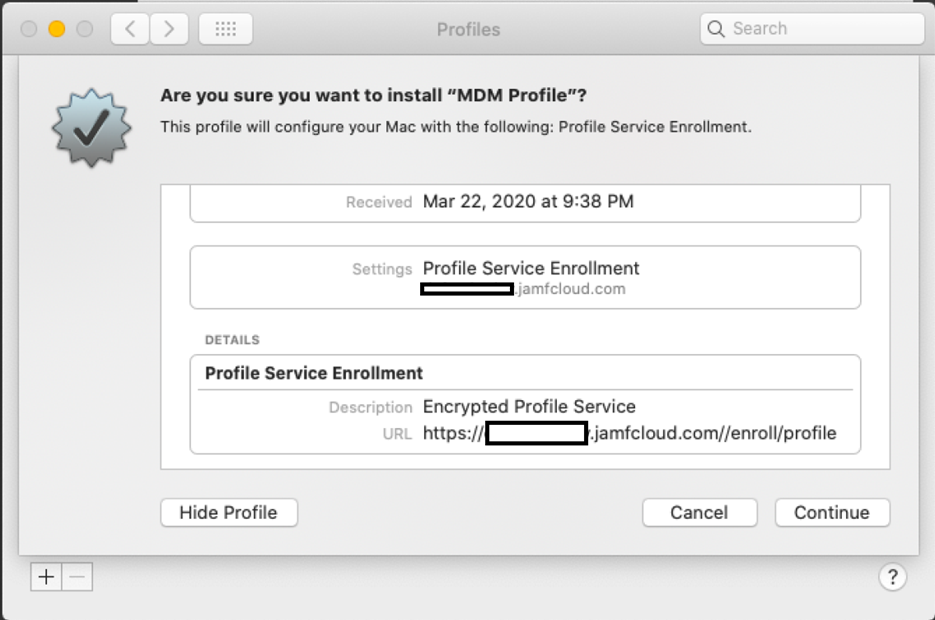The width and height of the screenshot is (935, 620).
Task: Open help with the question mark button
Action: coord(892,577)
